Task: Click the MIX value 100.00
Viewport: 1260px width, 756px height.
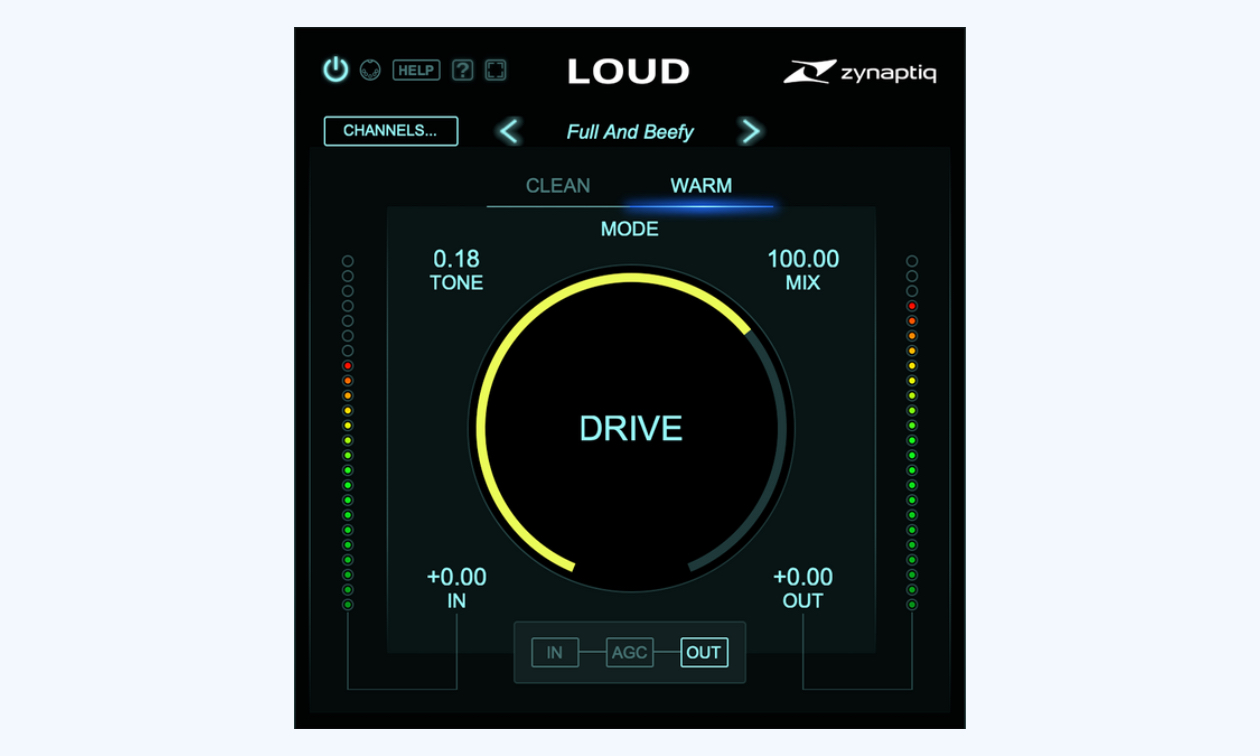Action: (x=803, y=259)
